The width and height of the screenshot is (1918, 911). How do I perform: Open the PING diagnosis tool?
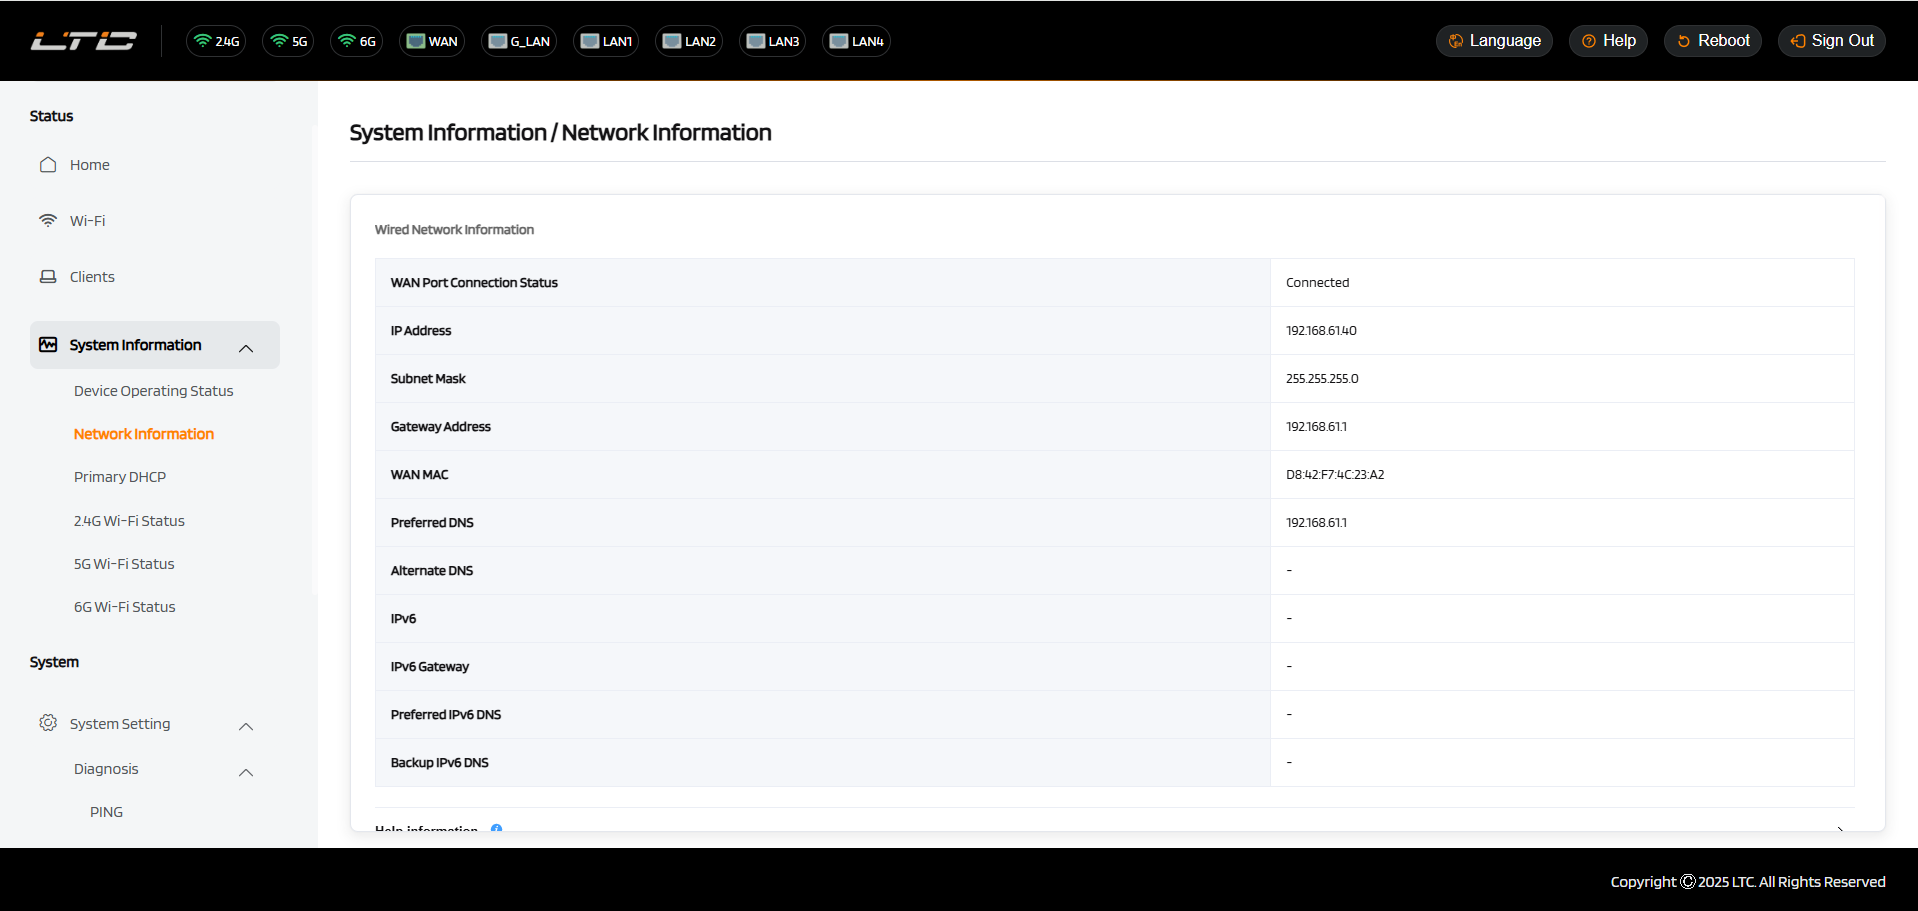[x=106, y=812]
